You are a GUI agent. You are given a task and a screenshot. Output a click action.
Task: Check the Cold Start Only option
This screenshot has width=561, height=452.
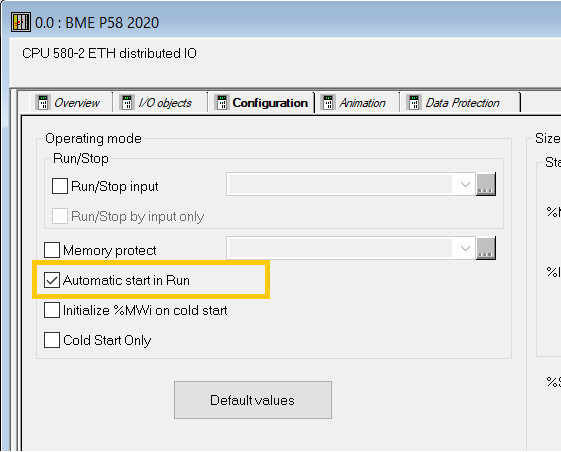tap(52, 340)
